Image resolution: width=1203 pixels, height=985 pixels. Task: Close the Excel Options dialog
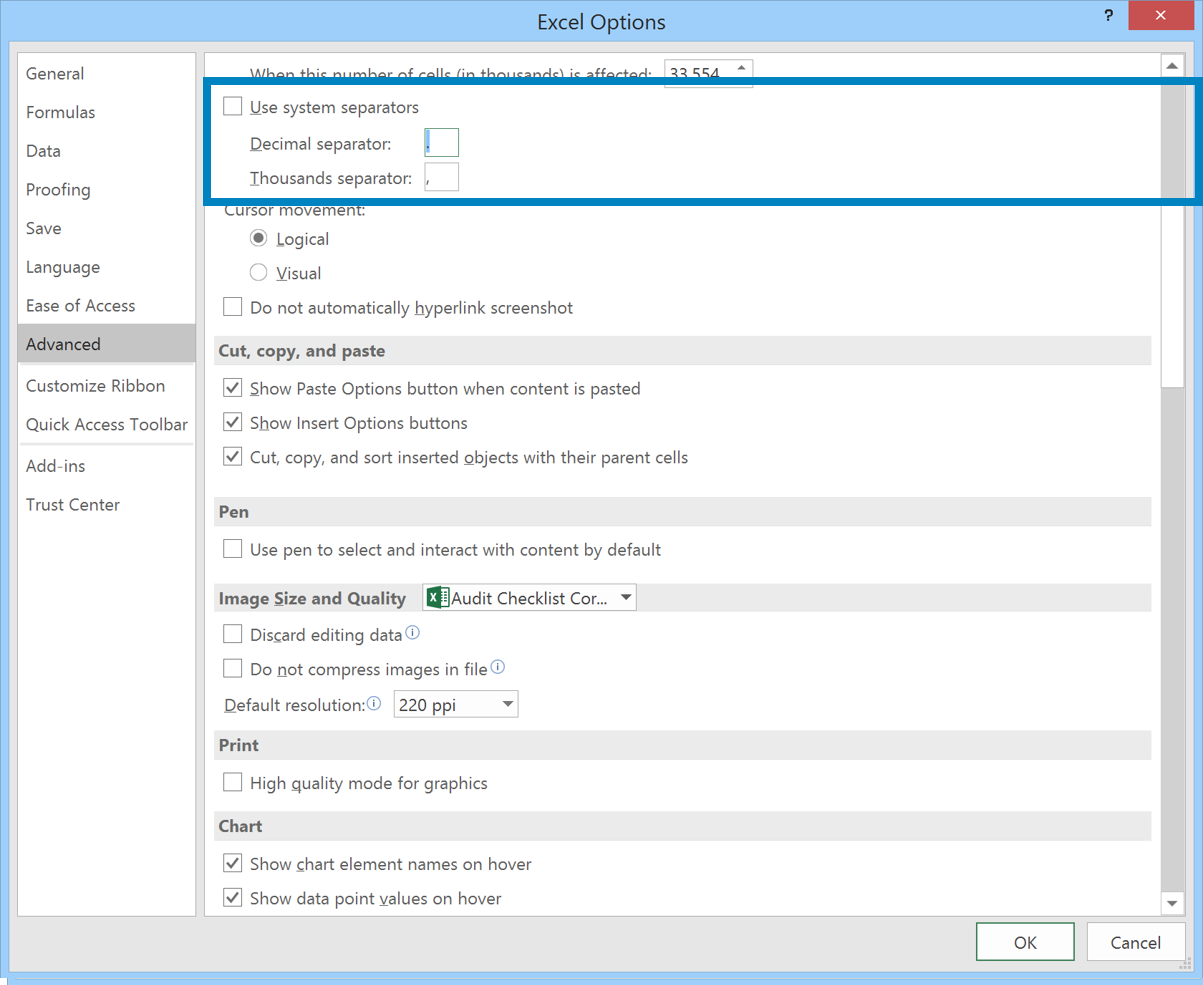pyautogui.click(x=1161, y=16)
